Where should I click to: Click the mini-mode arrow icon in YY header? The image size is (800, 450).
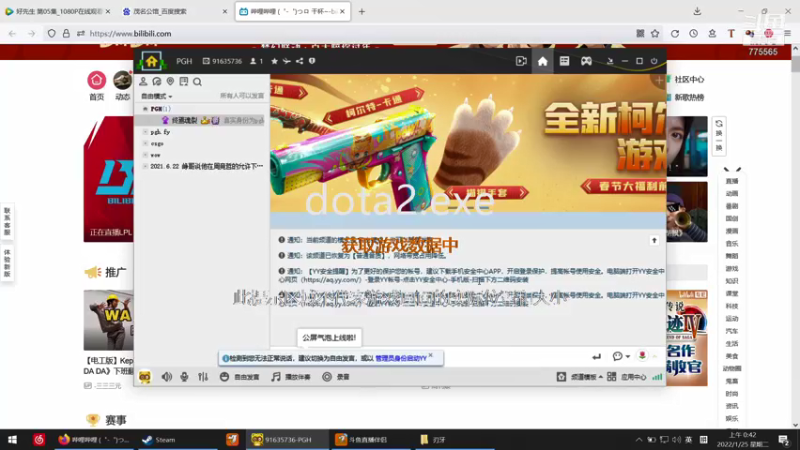coord(610,61)
